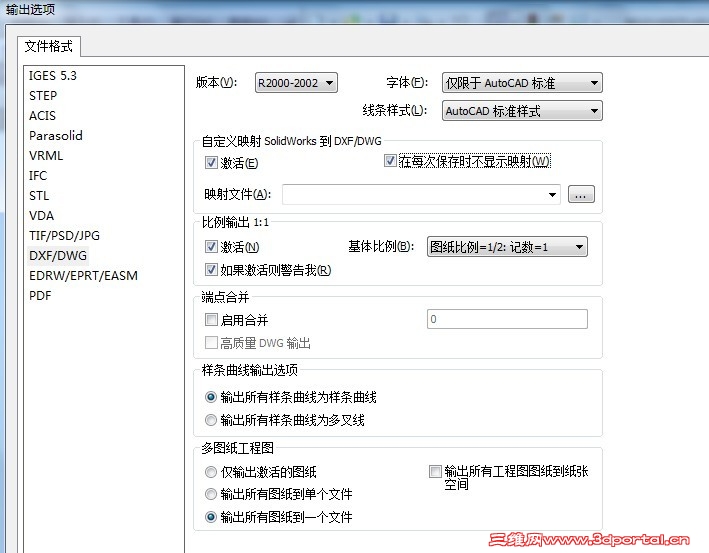
Task: Select ACIS format in list
Action: [43, 116]
